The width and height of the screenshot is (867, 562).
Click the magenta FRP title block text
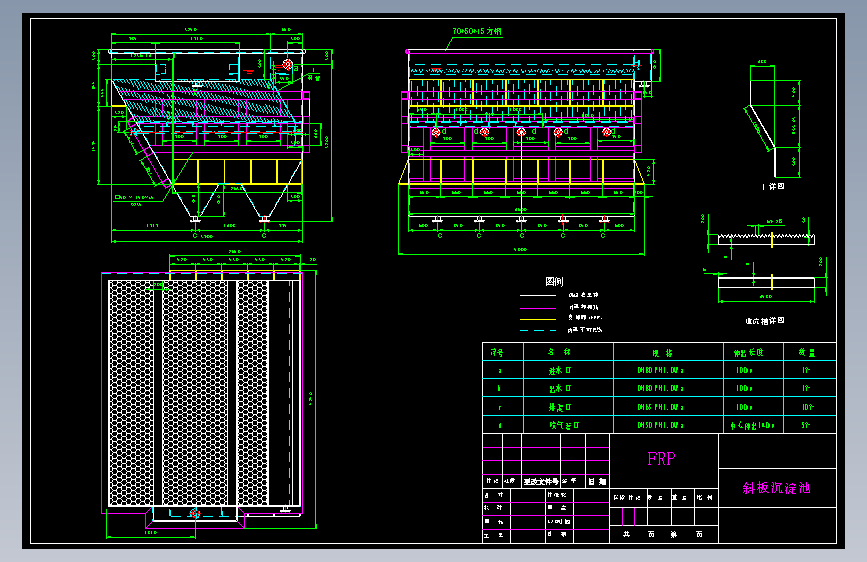[661, 459]
